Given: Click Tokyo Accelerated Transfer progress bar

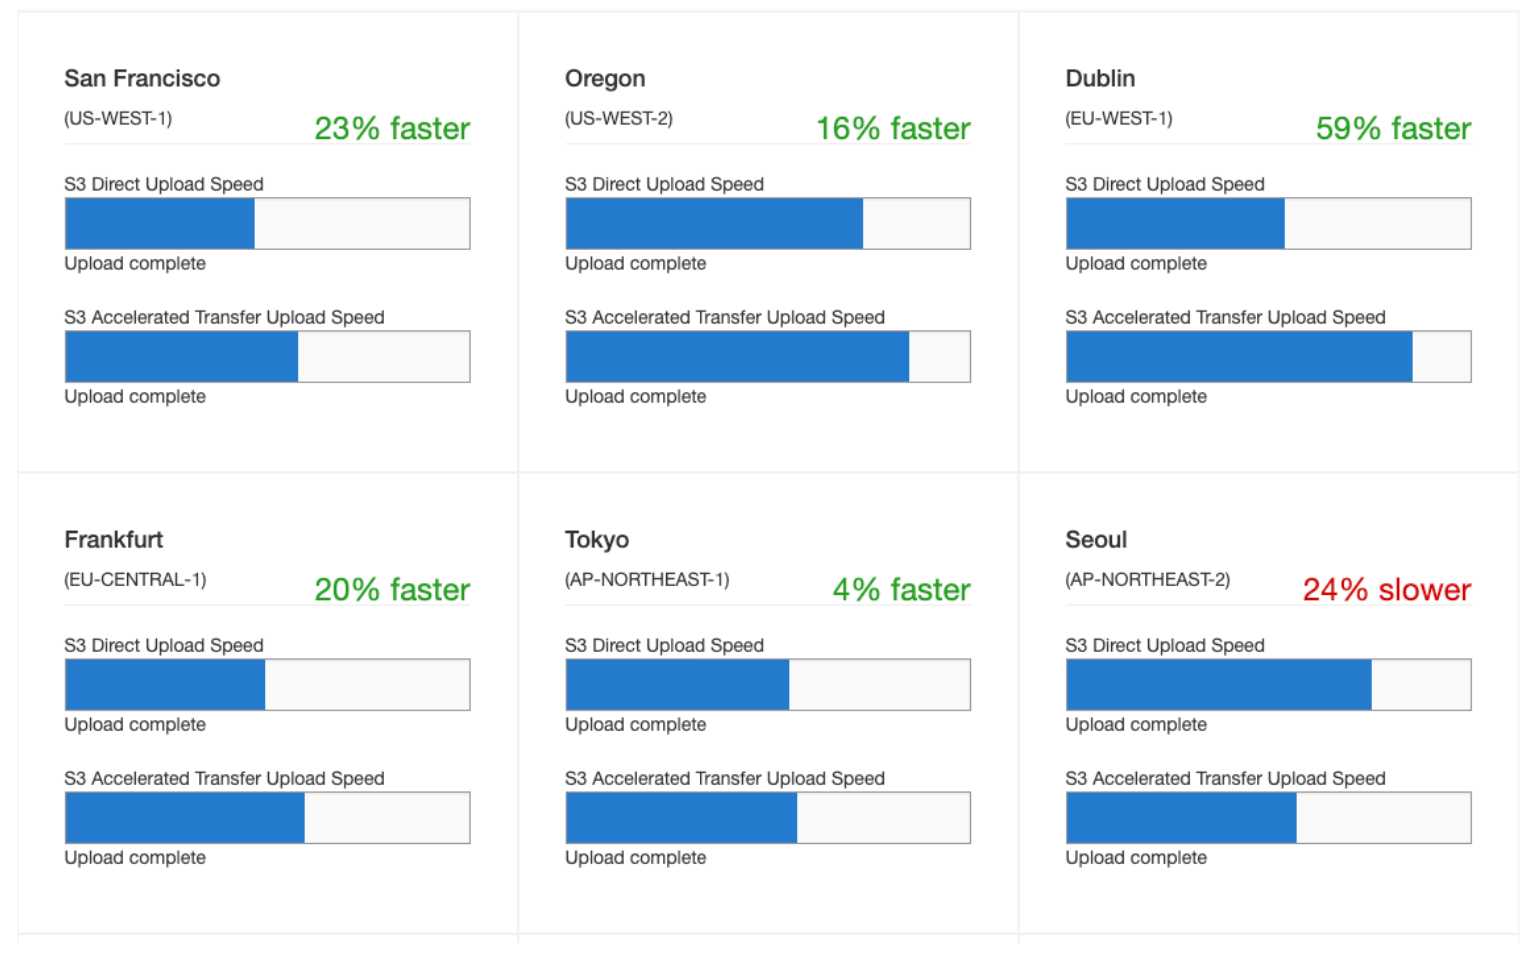Looking at the screenshot, I should (x=767, y=817).
